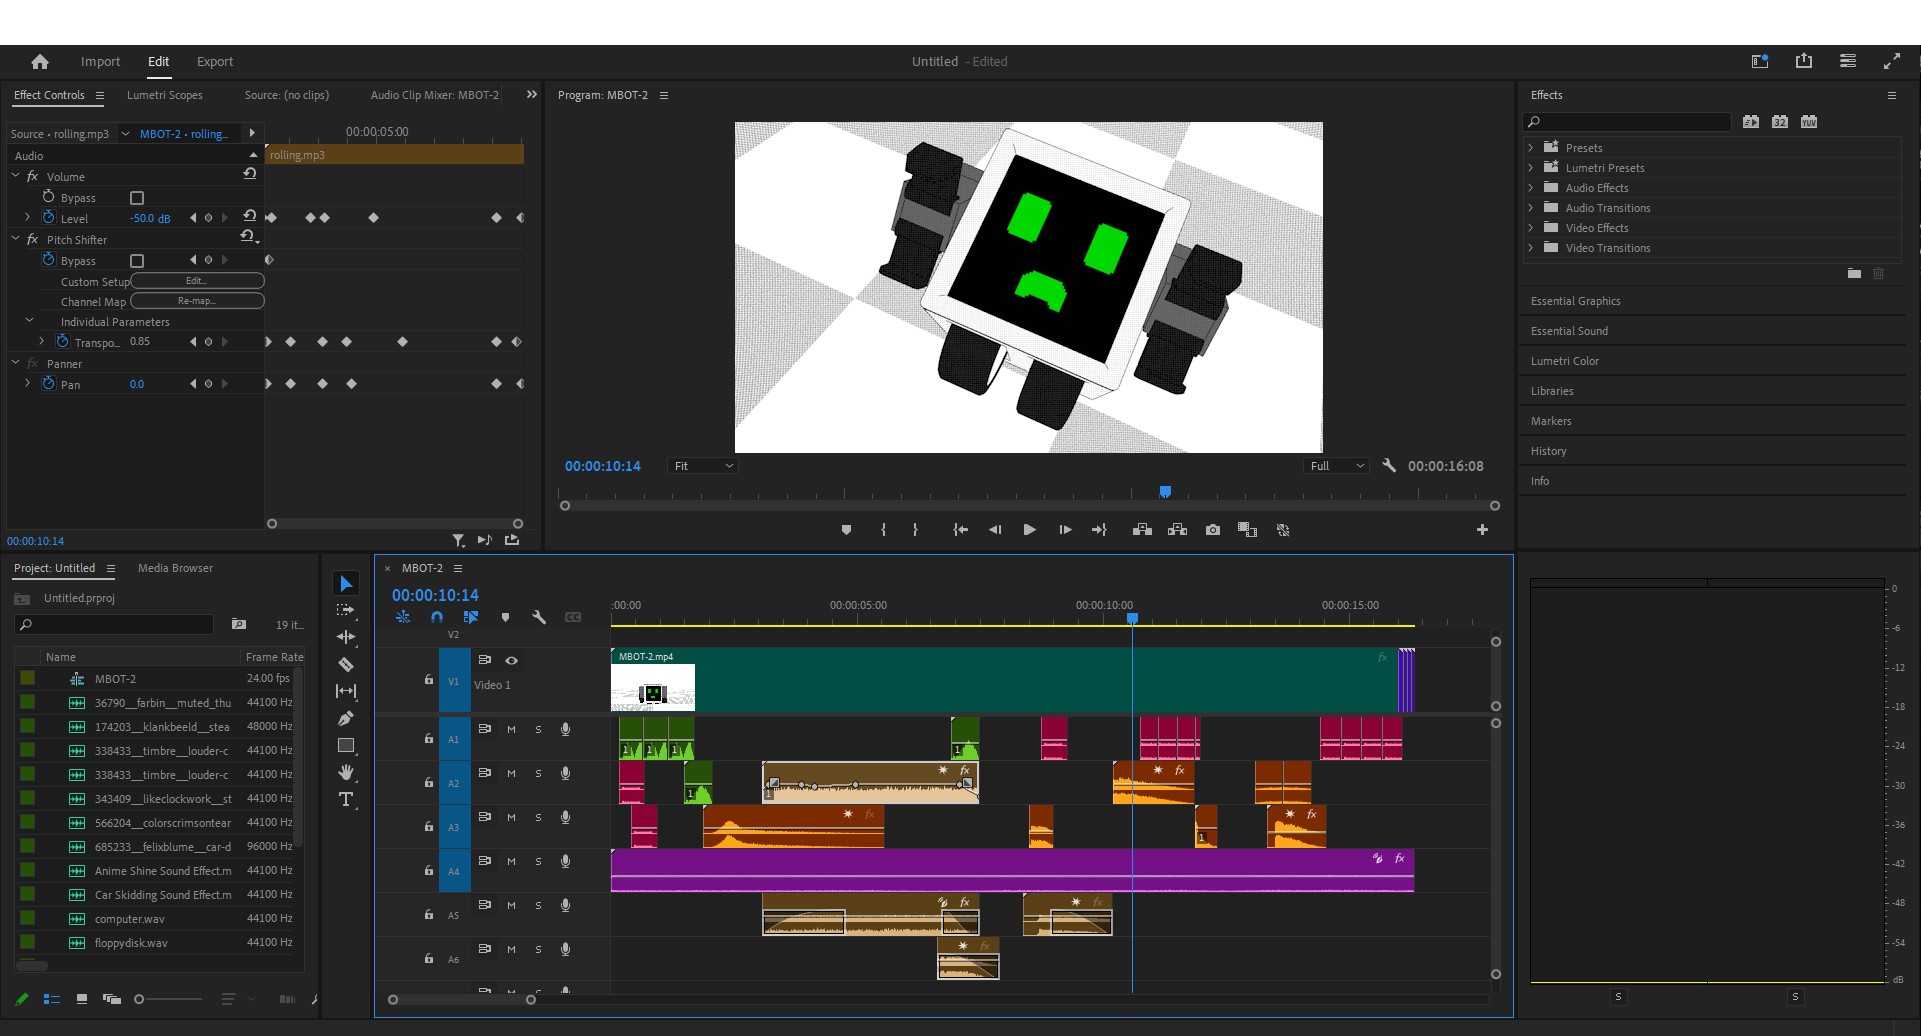Click the Lift button in Program monitor

[1142, 530]
